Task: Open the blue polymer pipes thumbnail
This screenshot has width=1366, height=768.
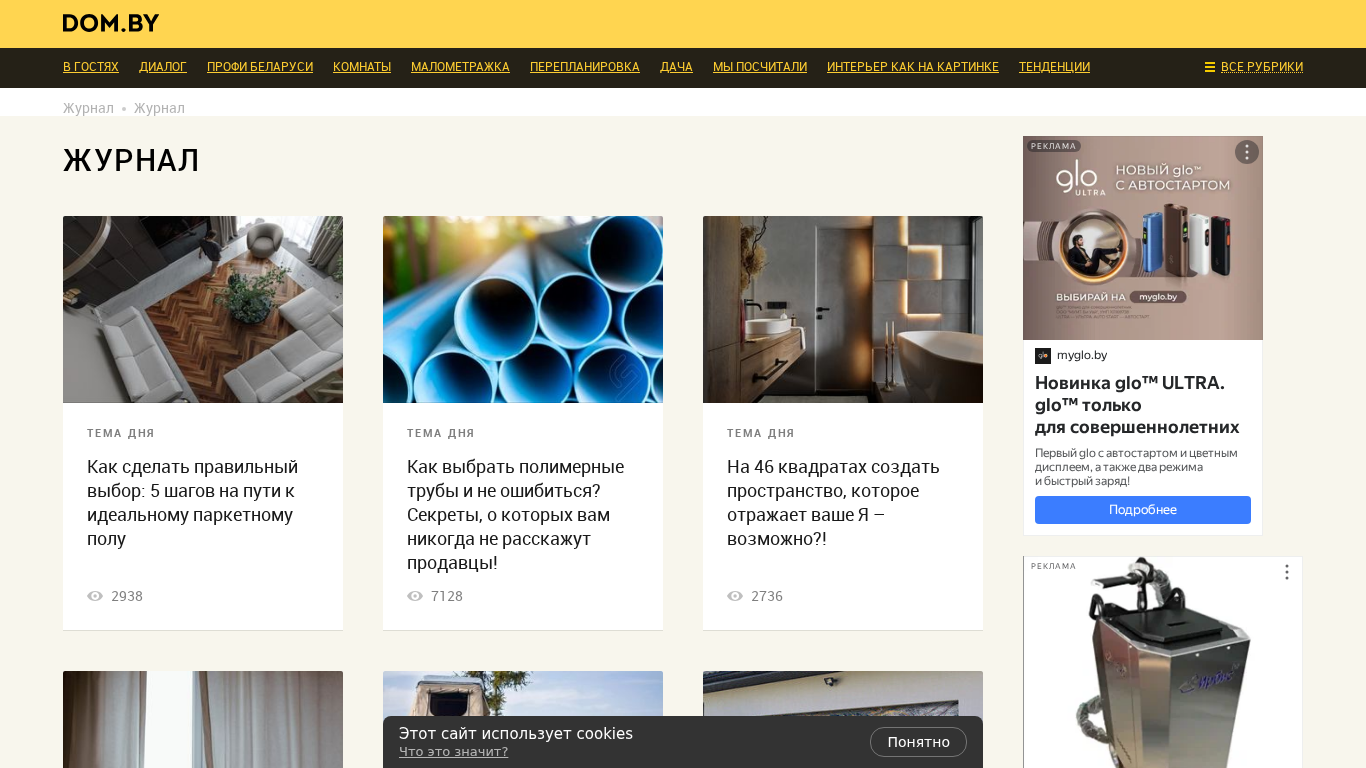Action: 523,309
